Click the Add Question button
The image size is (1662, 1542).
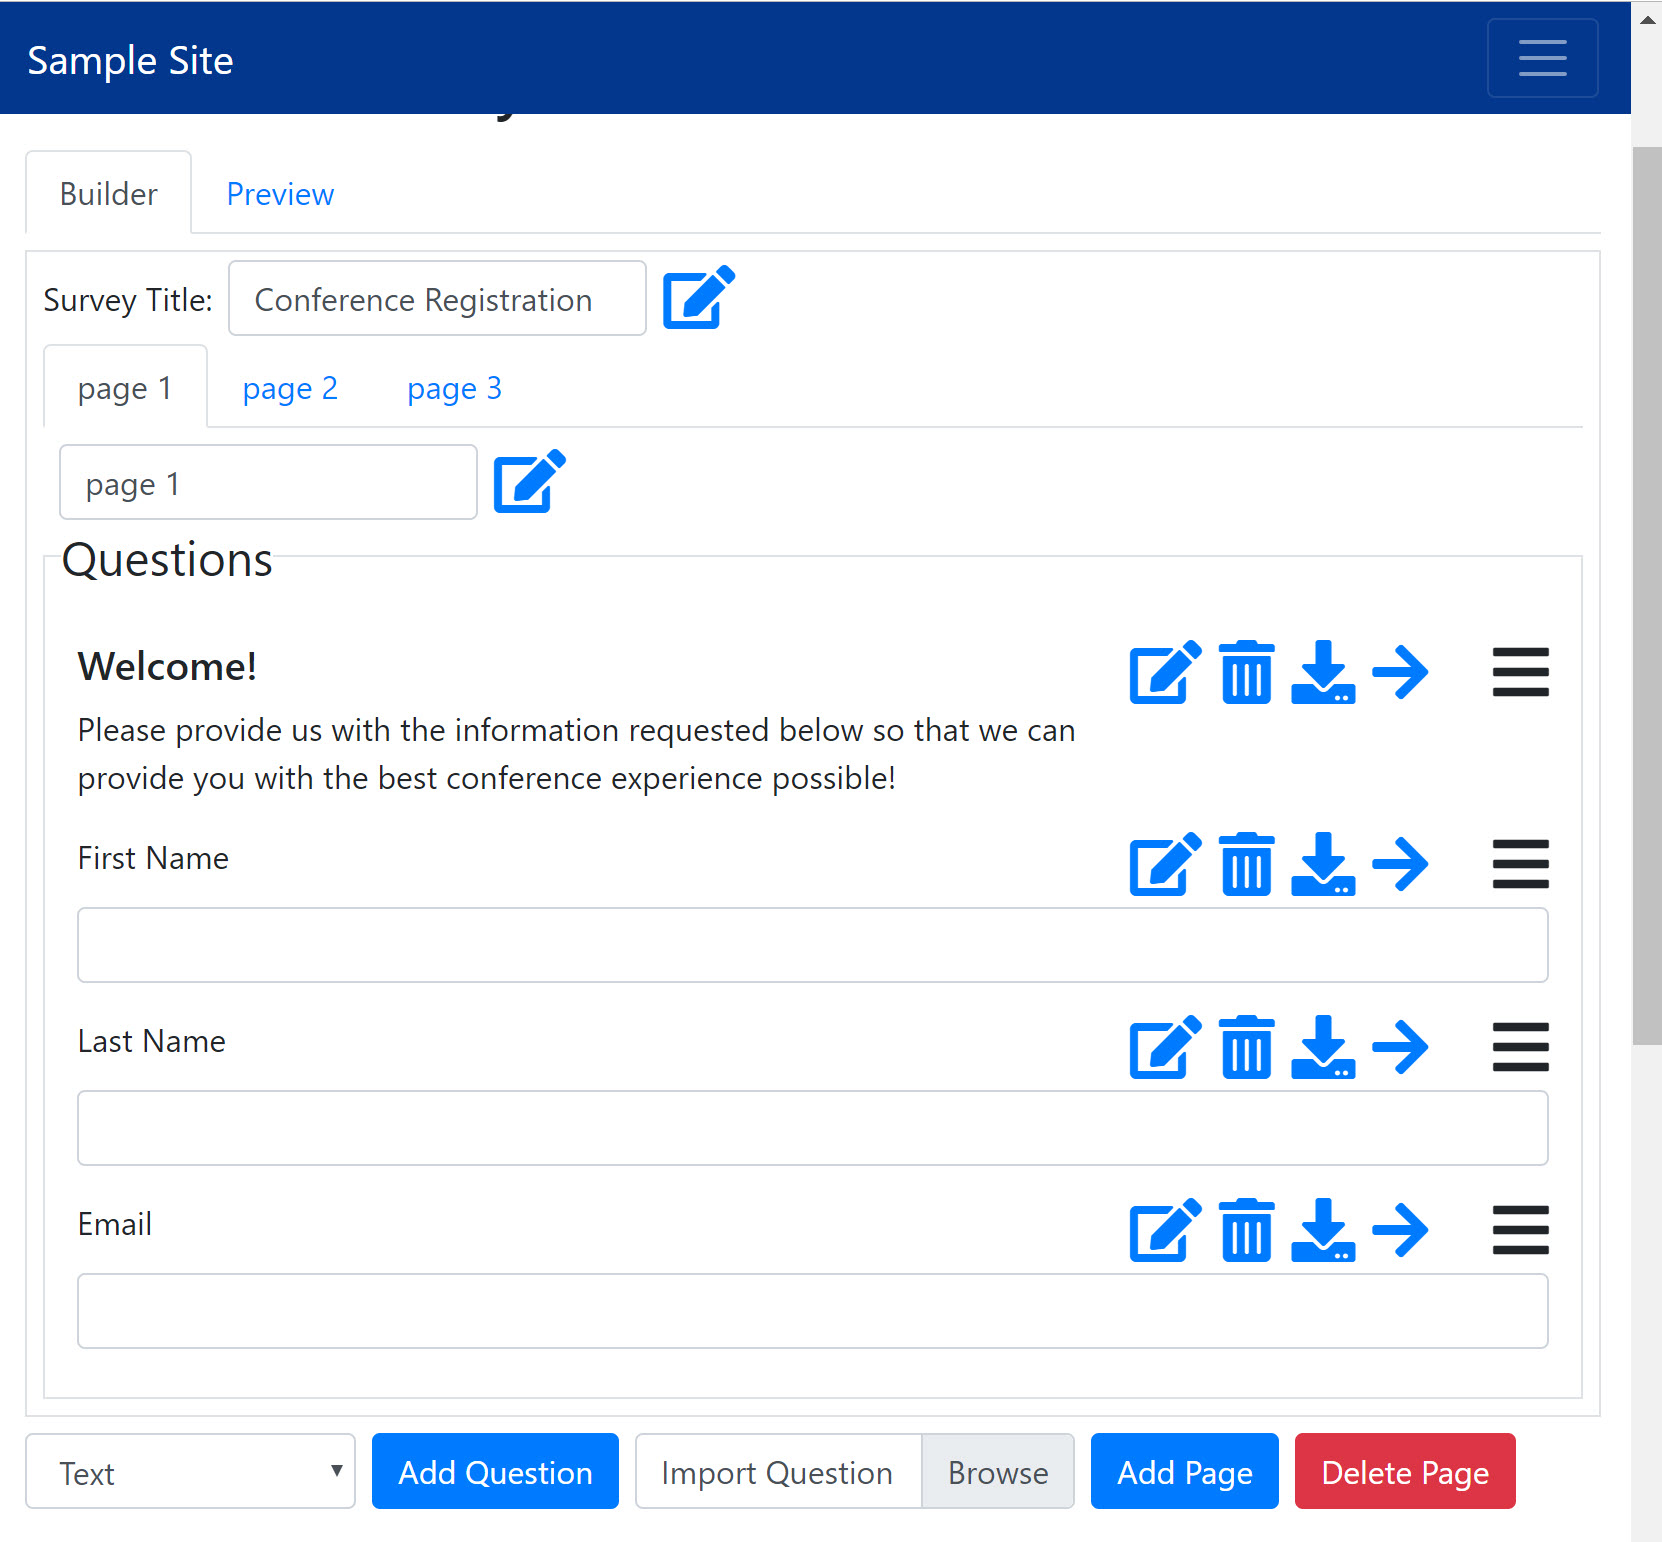495,1471
